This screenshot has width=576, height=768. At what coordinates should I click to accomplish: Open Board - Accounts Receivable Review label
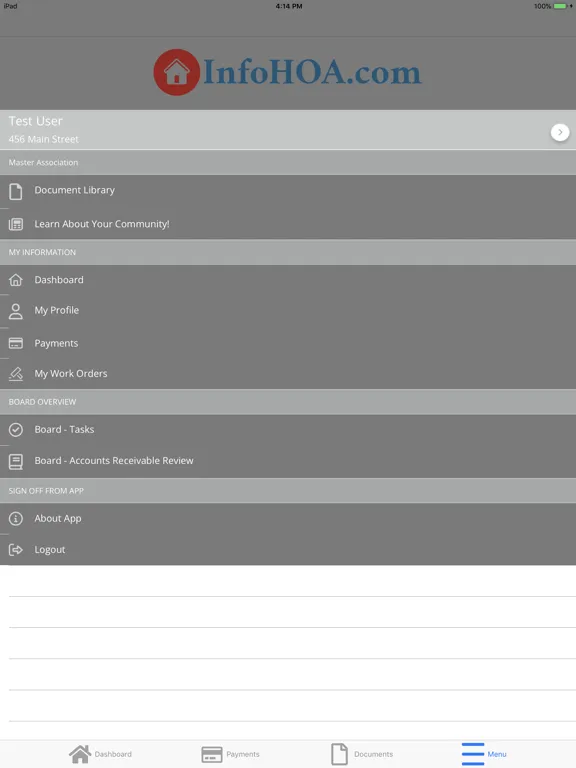point(114,460)
